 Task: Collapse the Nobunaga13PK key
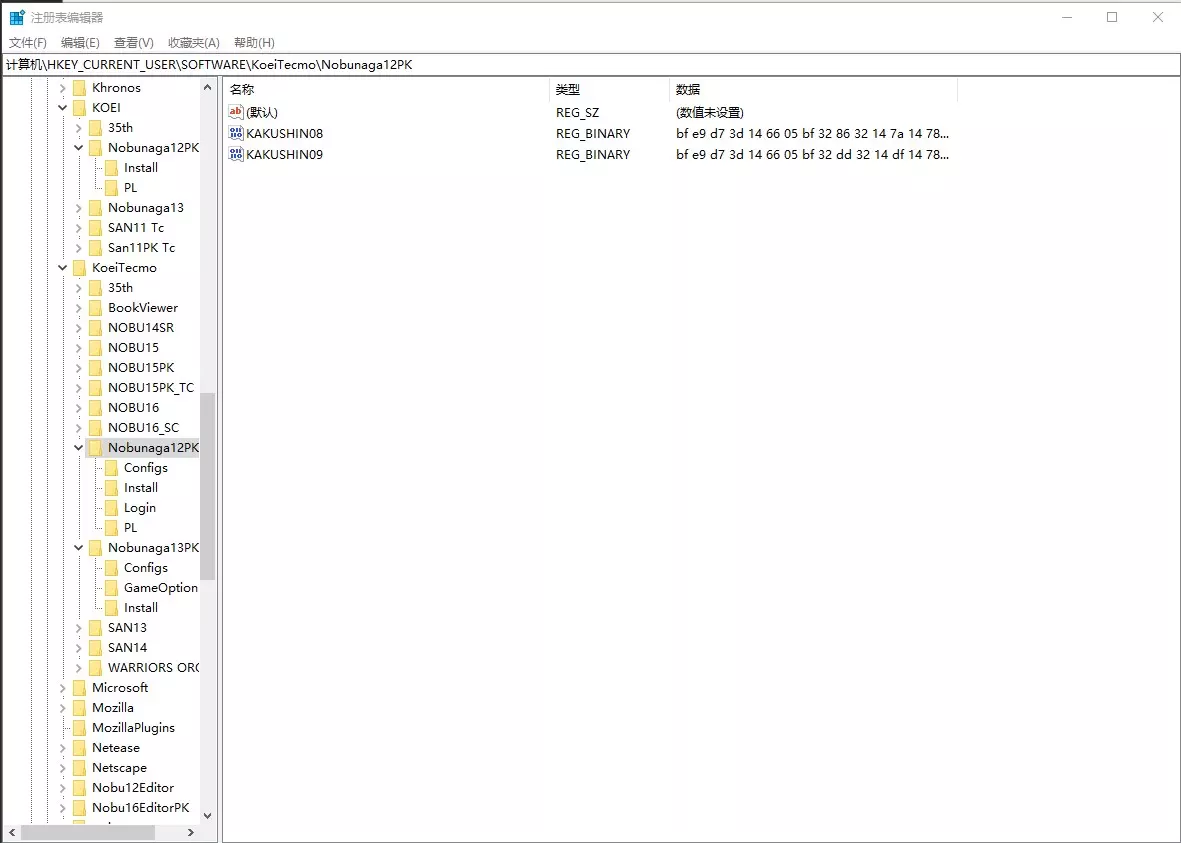click(x=78, y=548)
